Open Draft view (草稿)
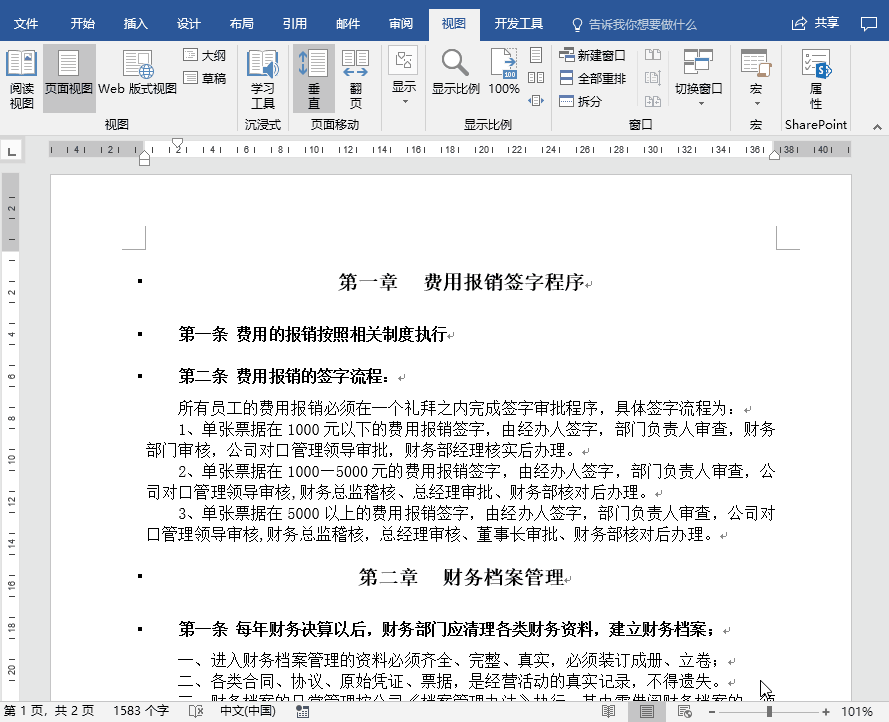 click(205, 78)
